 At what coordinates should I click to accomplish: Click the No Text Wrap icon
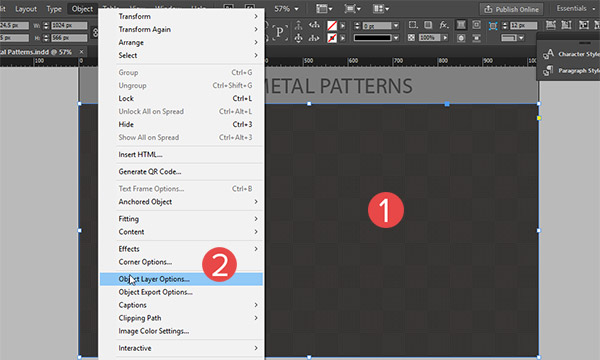(461, 25)
